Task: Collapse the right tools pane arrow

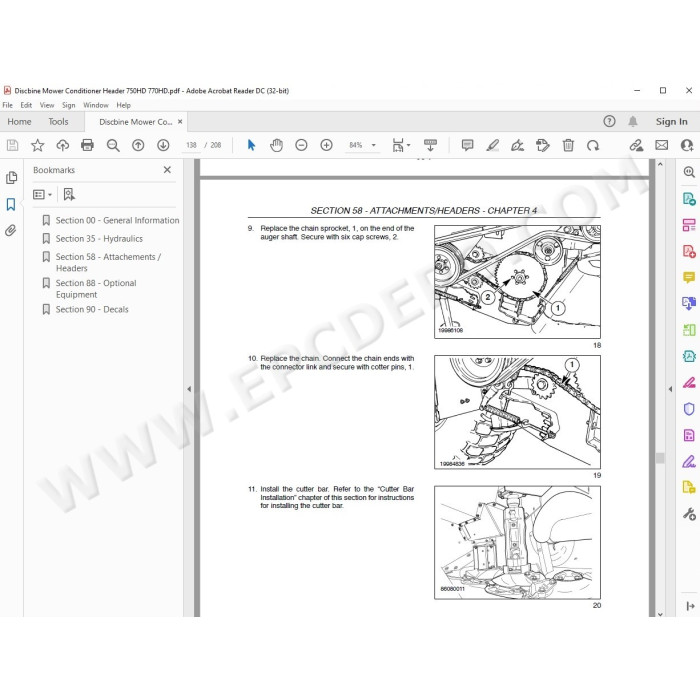Action: pyautogui.click(x=670, y=389)
